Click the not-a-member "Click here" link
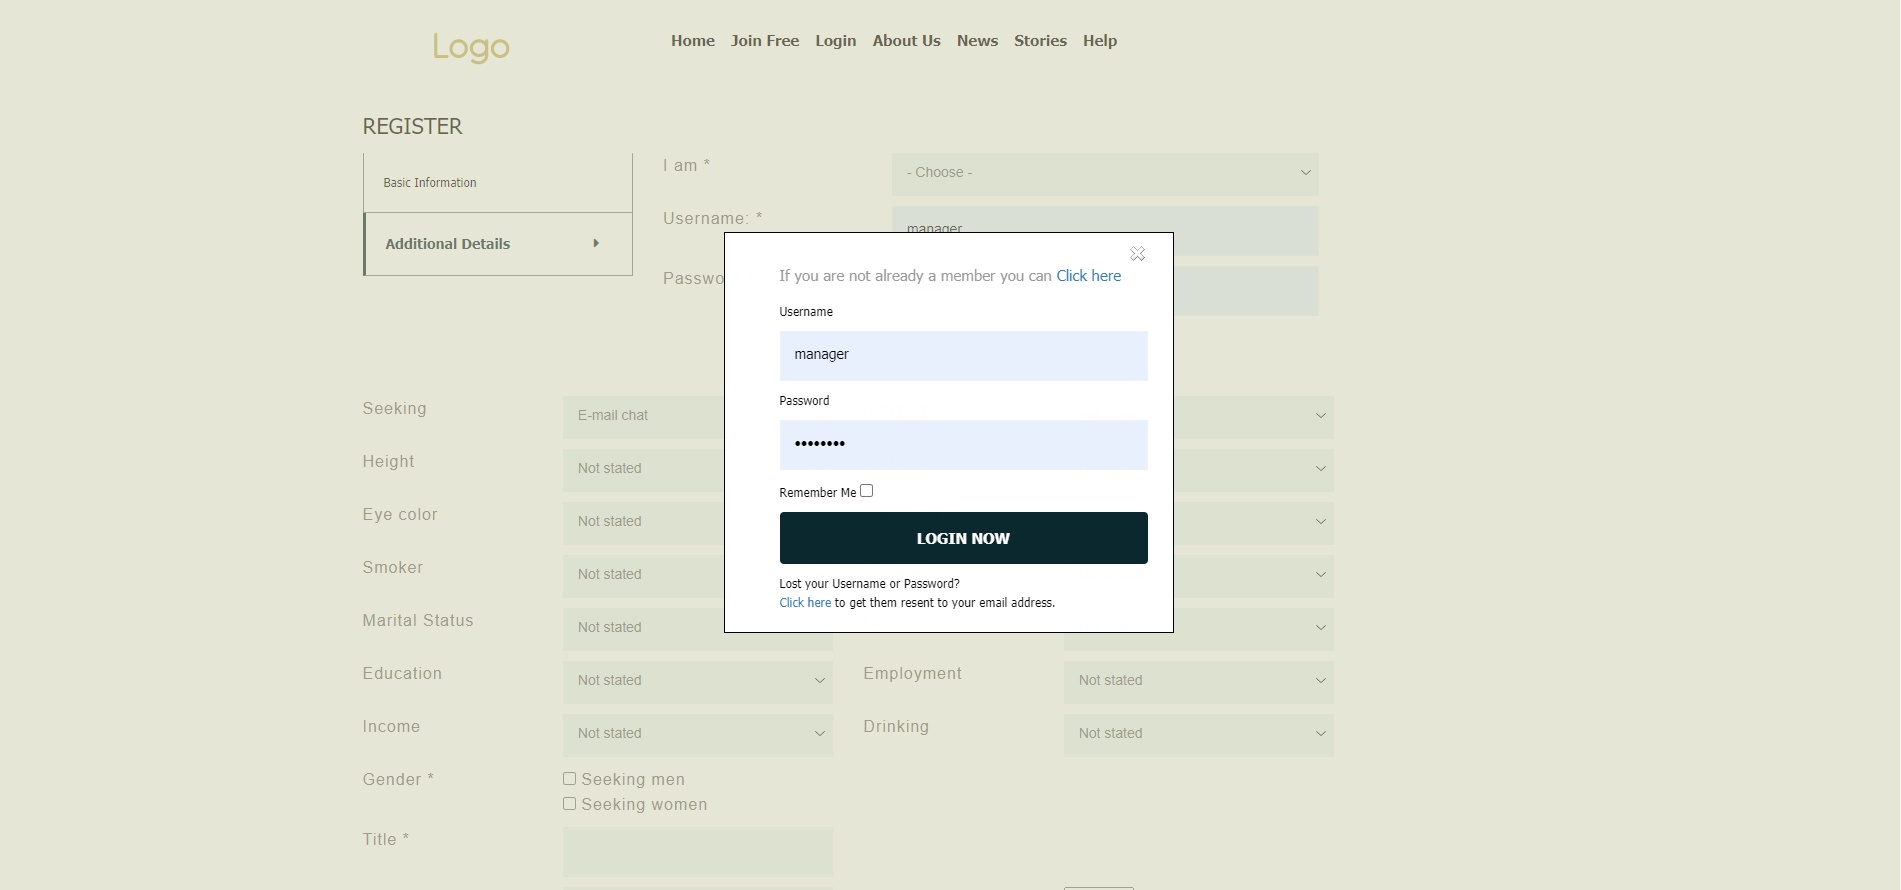Viewport: 1901px width, 890px height. tap(1088, 276)
